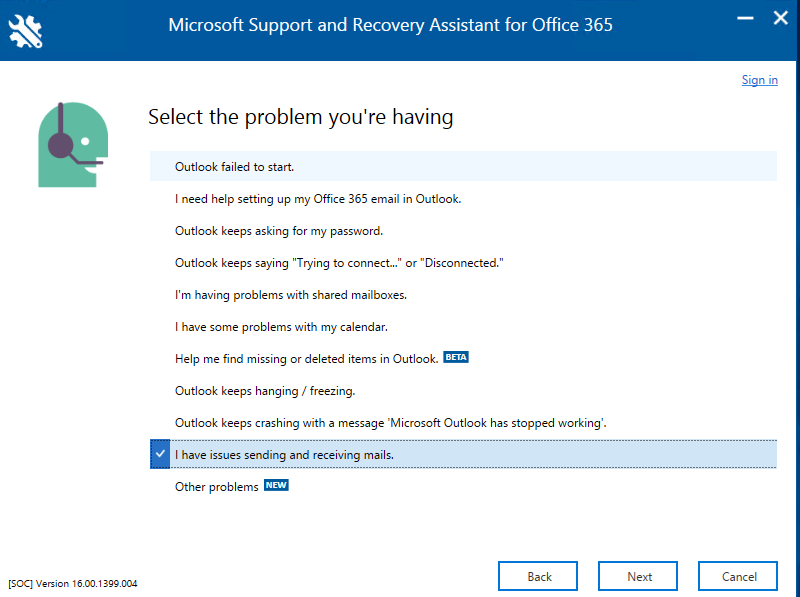This screenshot has height=597, width=800.
Task: Choose 'I have some problems with my calendar'
Action: (x=463, y=327)
